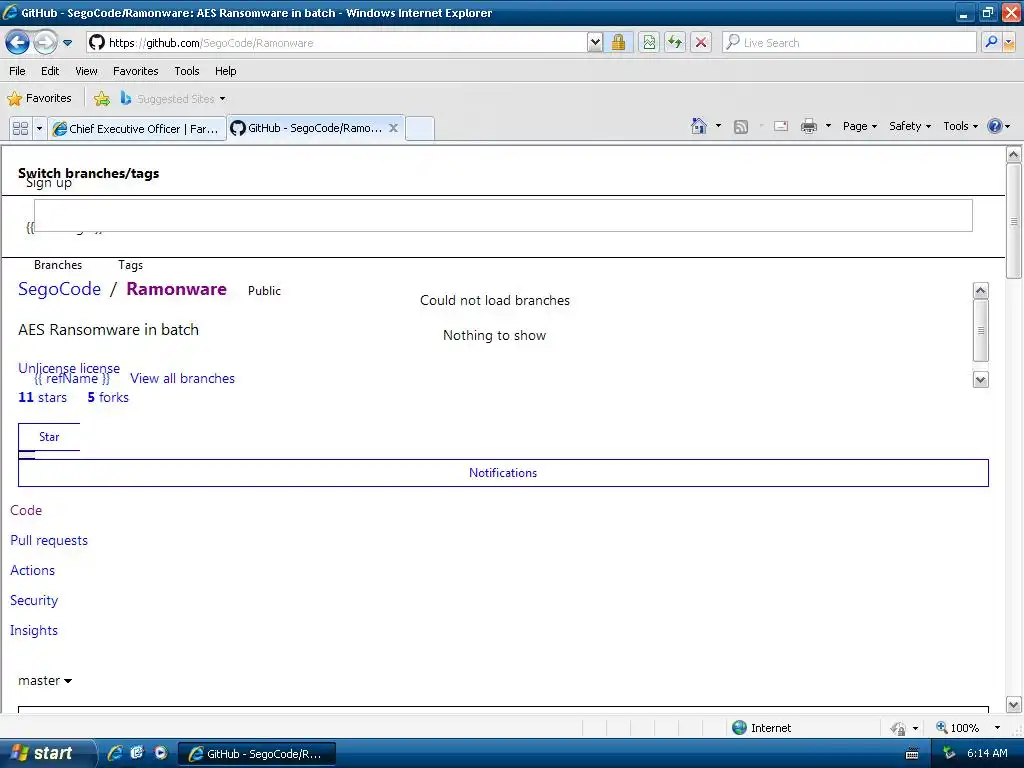Click the Compatibility View icon
This screenshot has height=768, width=1024.
649,43
